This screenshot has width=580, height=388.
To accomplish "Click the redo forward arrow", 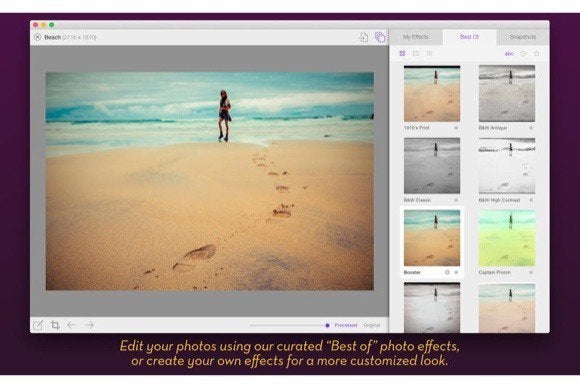I will pyautogui.click(x=89, y=325).
